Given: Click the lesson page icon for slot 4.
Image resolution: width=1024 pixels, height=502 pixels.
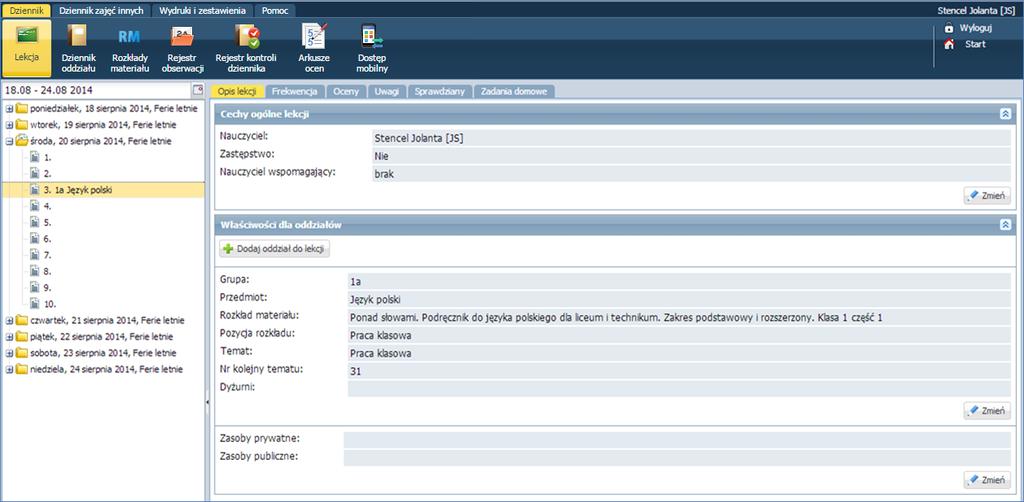Looking at the screenshot, I should [x=35, y=206].
